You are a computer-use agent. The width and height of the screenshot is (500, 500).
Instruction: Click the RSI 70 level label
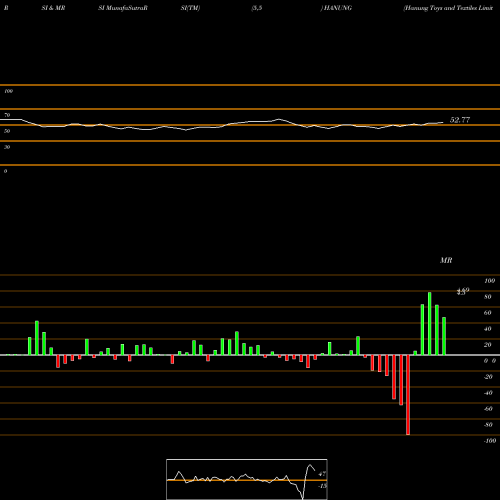(x=7, y=115)
